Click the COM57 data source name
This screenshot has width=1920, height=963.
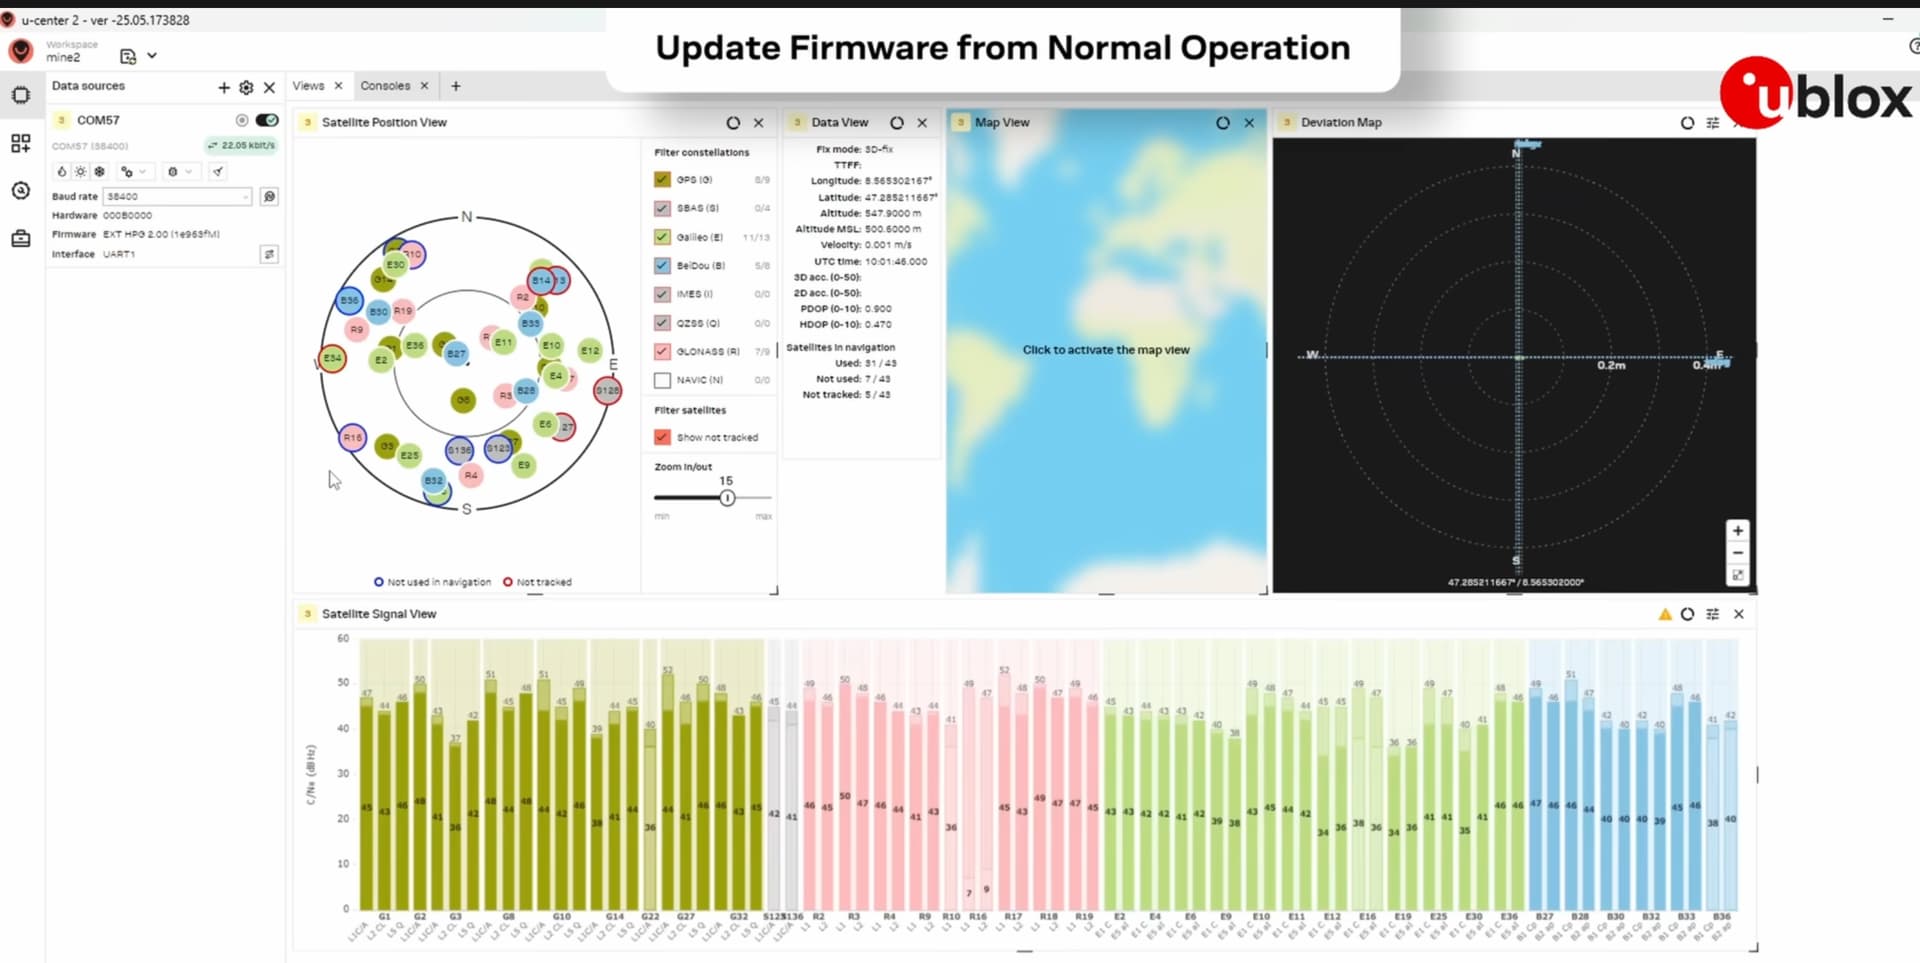[x=98, y=120]
